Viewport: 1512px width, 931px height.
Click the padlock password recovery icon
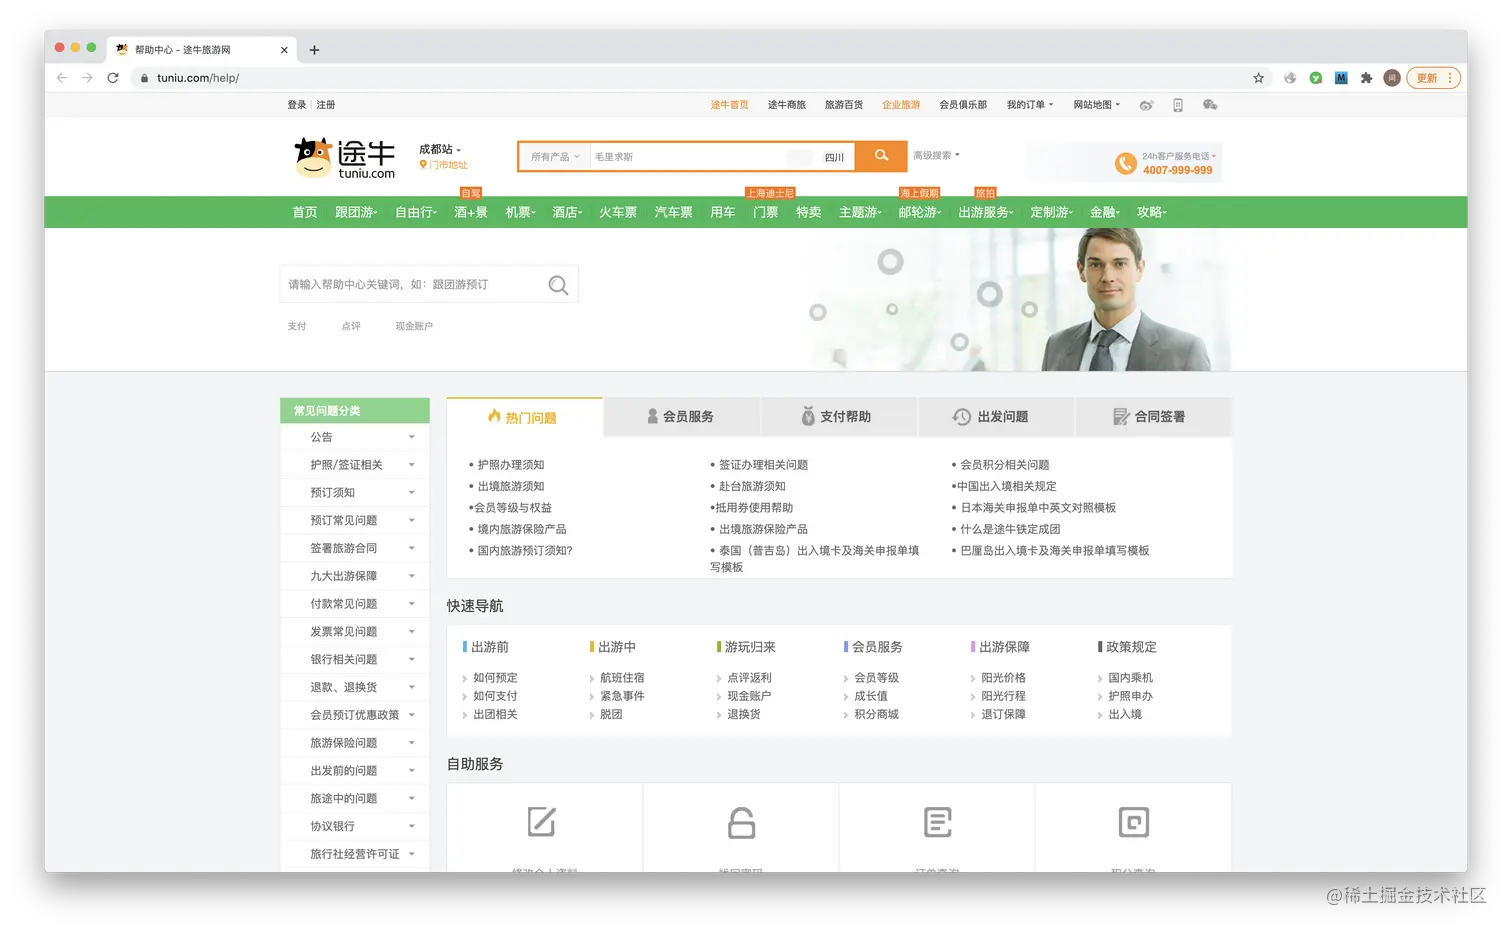741,822
